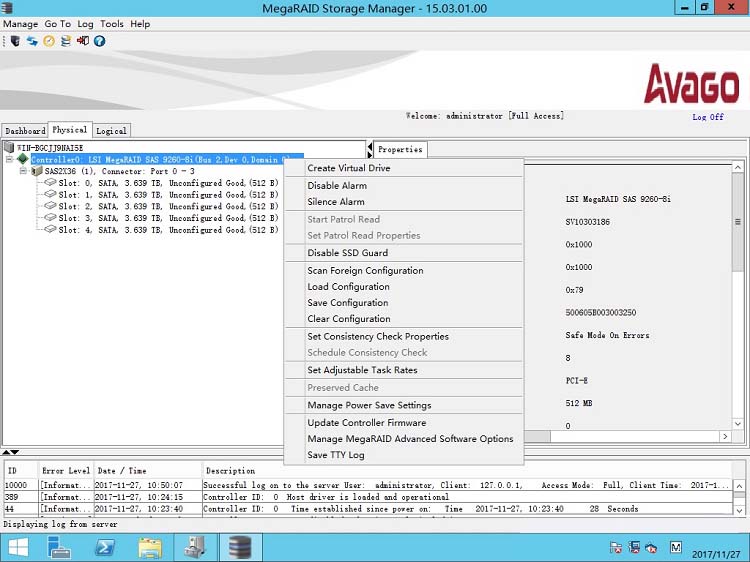
Task: Switch to the Logical tab
Action: tap(111, 131)
